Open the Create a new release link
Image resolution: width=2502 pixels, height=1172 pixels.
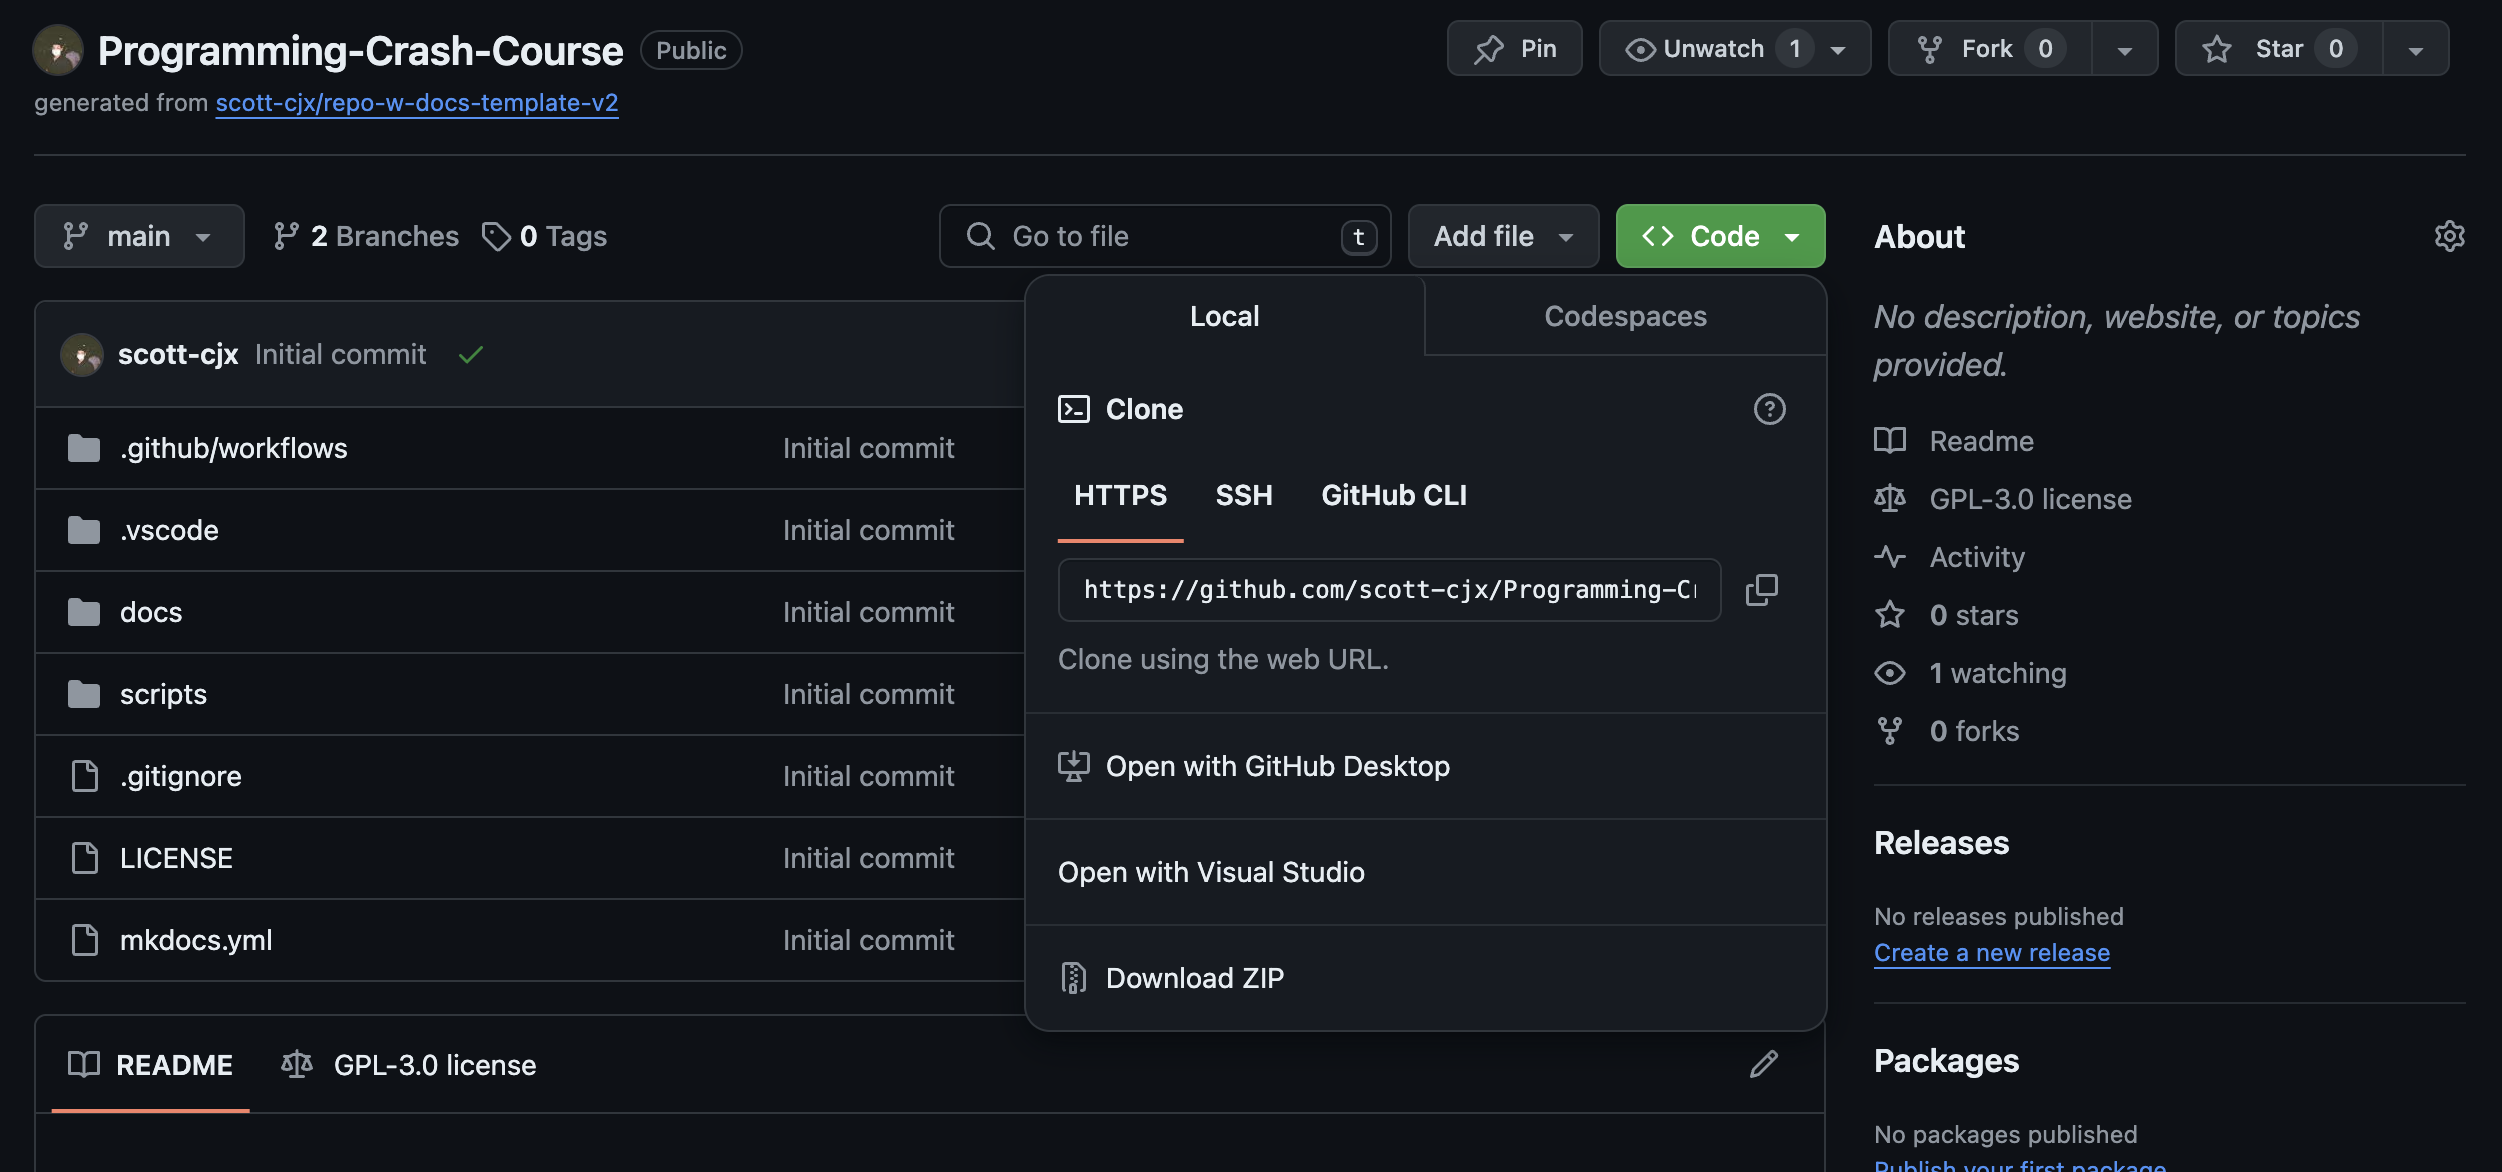1991,951
